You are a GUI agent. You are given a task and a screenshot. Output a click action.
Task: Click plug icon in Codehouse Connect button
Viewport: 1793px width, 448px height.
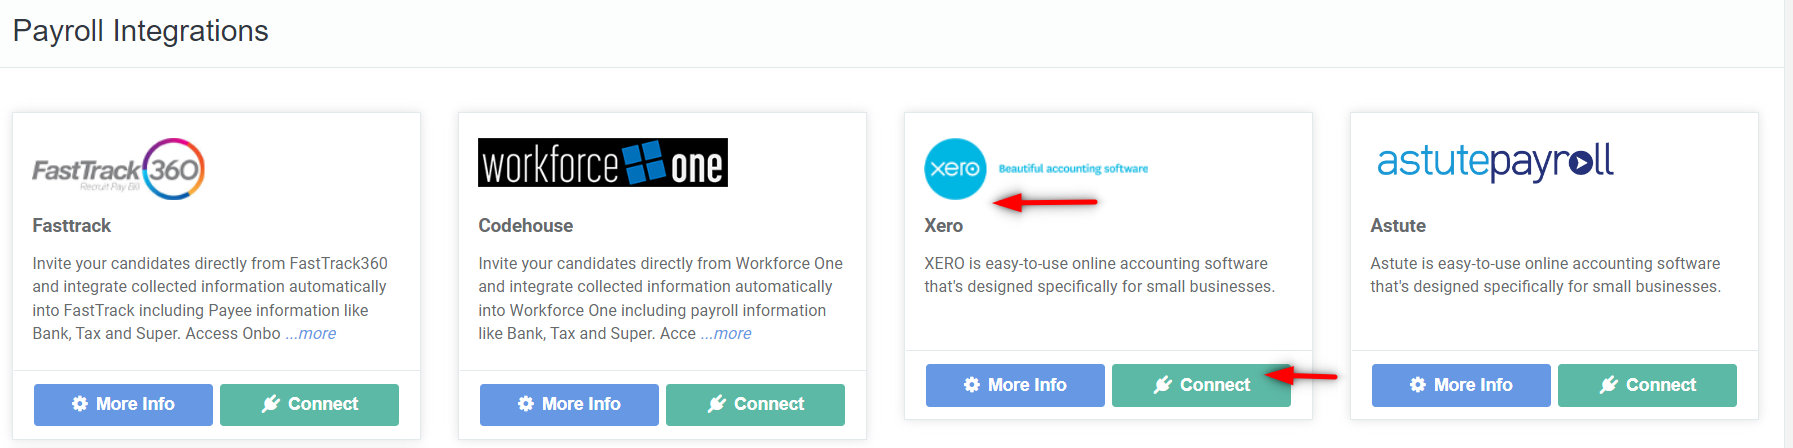(x=716, y=404)
